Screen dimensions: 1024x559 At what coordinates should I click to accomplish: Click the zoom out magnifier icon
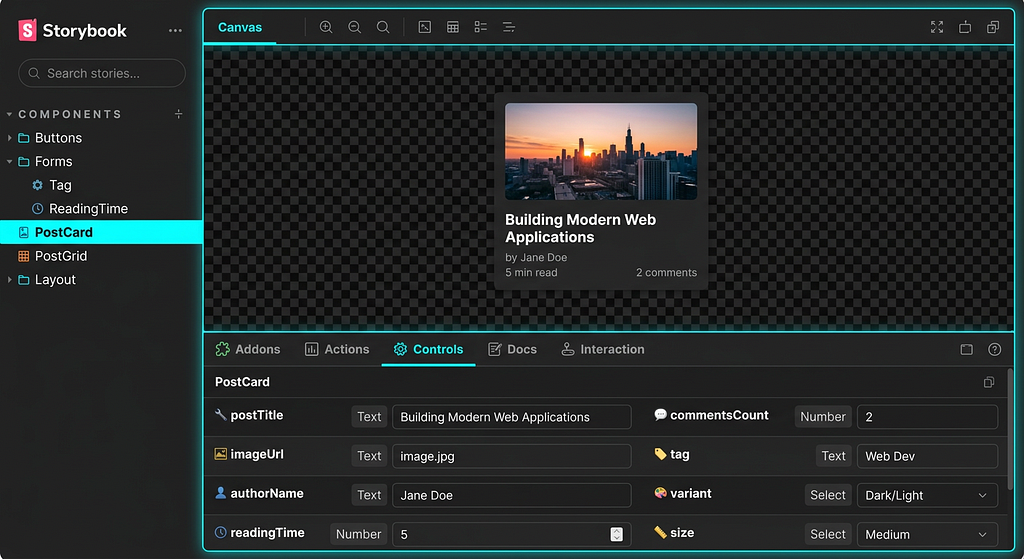(x=354, y=27)
